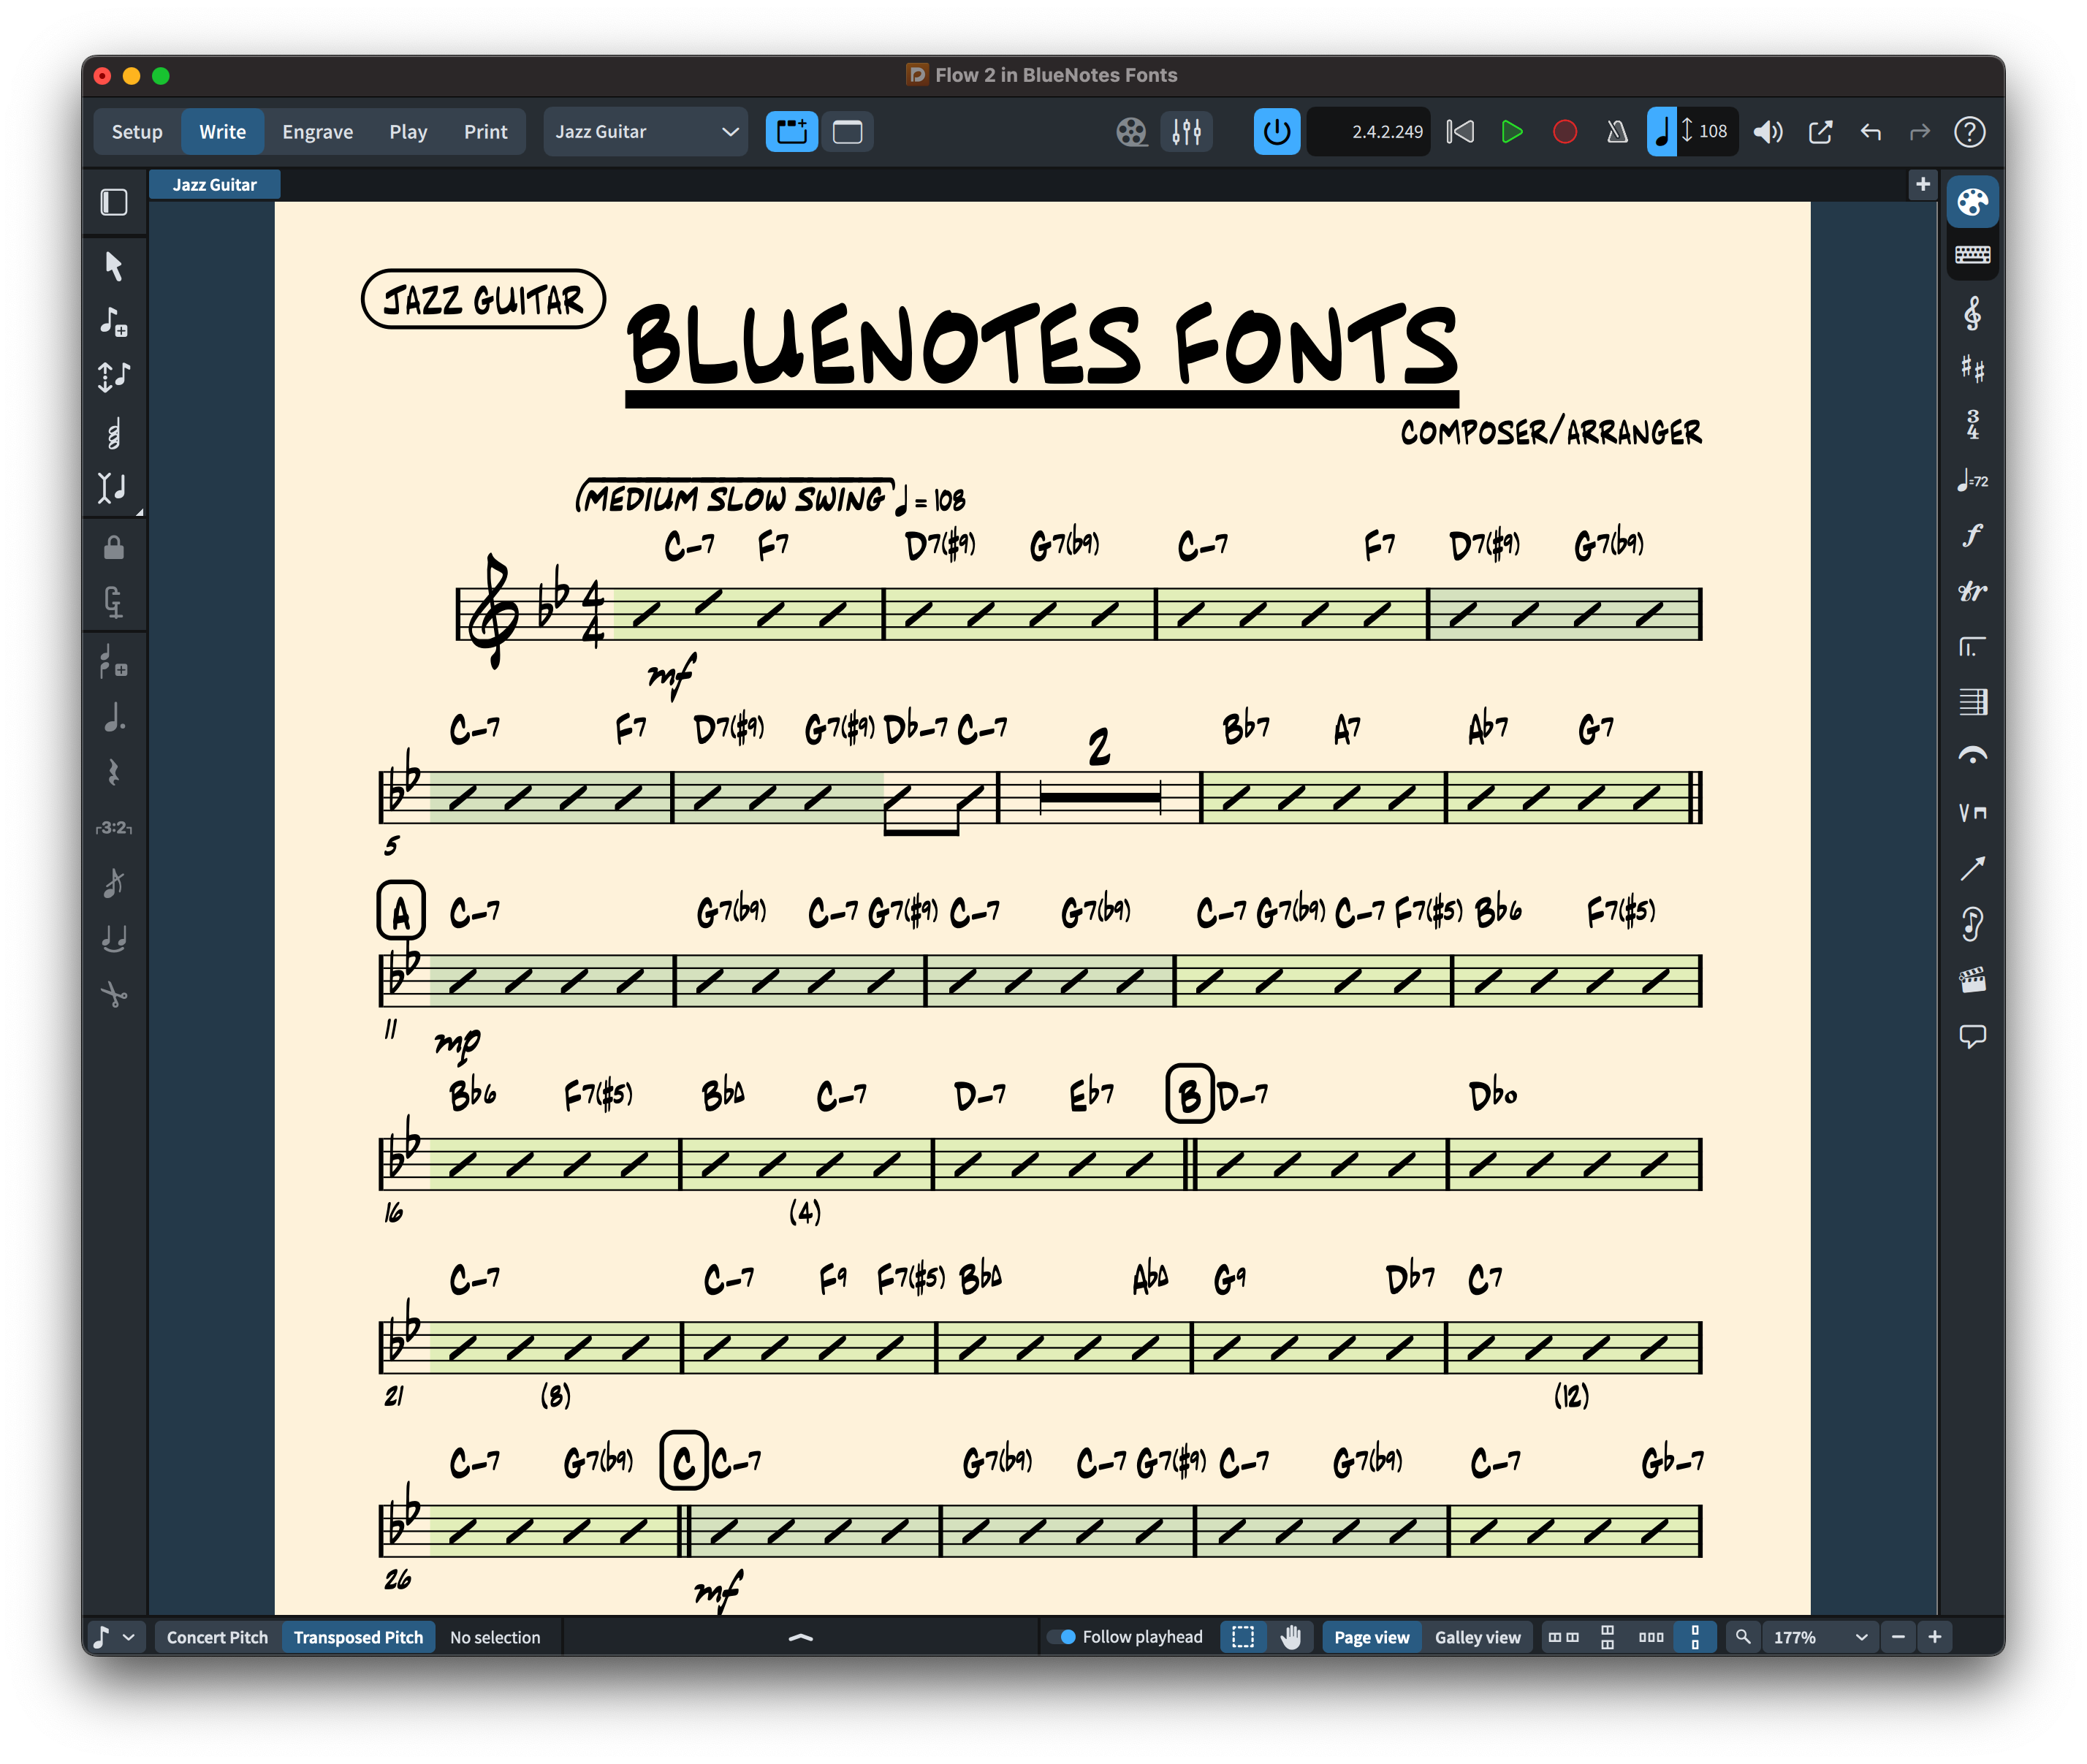
Task: Open video panel clapperboard icon
Action: pos(1972,979)
